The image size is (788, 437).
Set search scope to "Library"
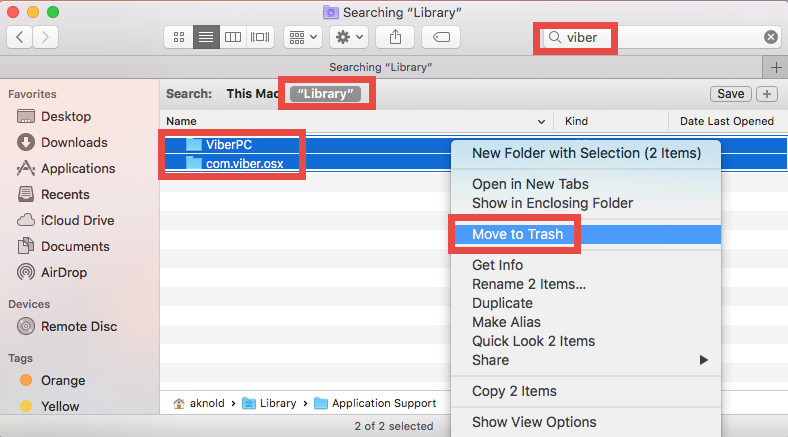pos(325,94)
